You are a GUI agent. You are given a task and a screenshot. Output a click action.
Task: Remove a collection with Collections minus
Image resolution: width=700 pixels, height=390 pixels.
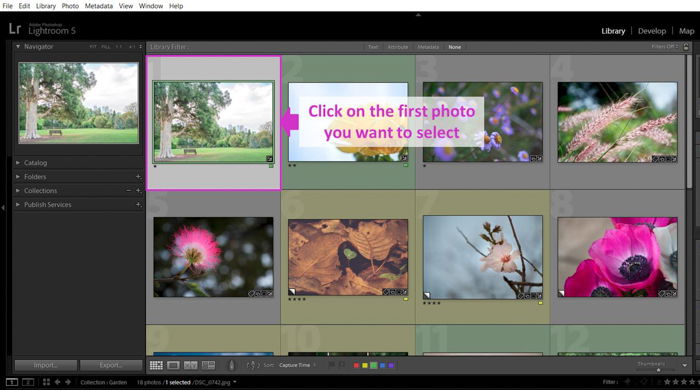pyautogui.click(x=129, y=191)
